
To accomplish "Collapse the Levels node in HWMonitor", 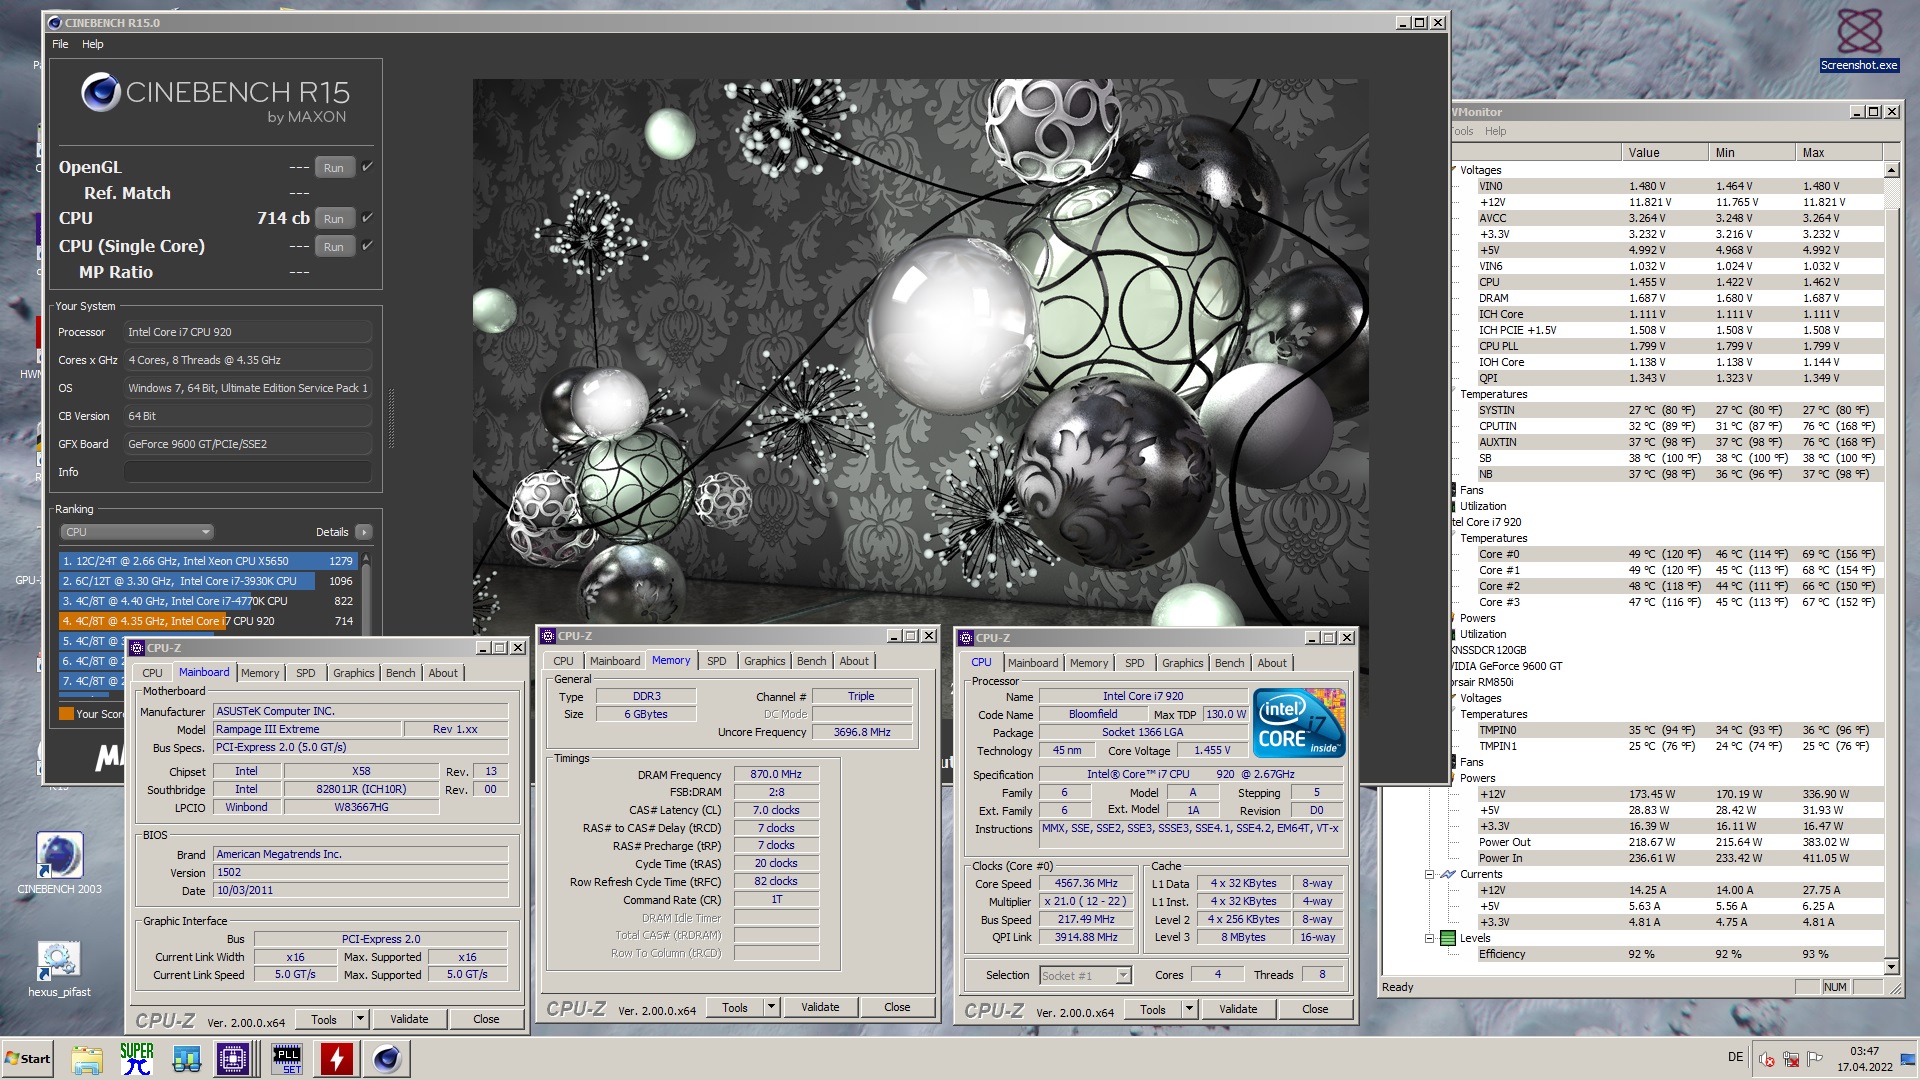I will 1429,938.
